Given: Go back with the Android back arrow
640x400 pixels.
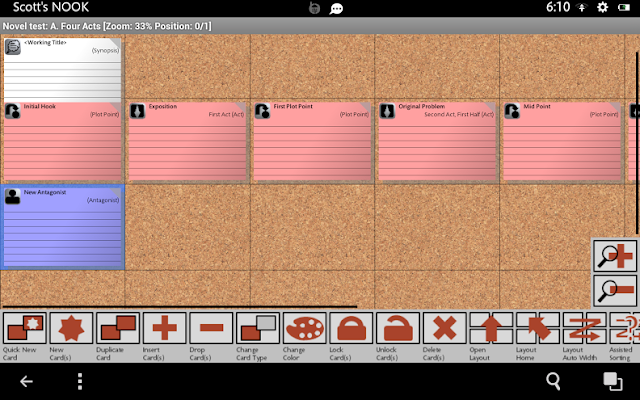Looking at the screenshot, I should (x=27, y=382).
